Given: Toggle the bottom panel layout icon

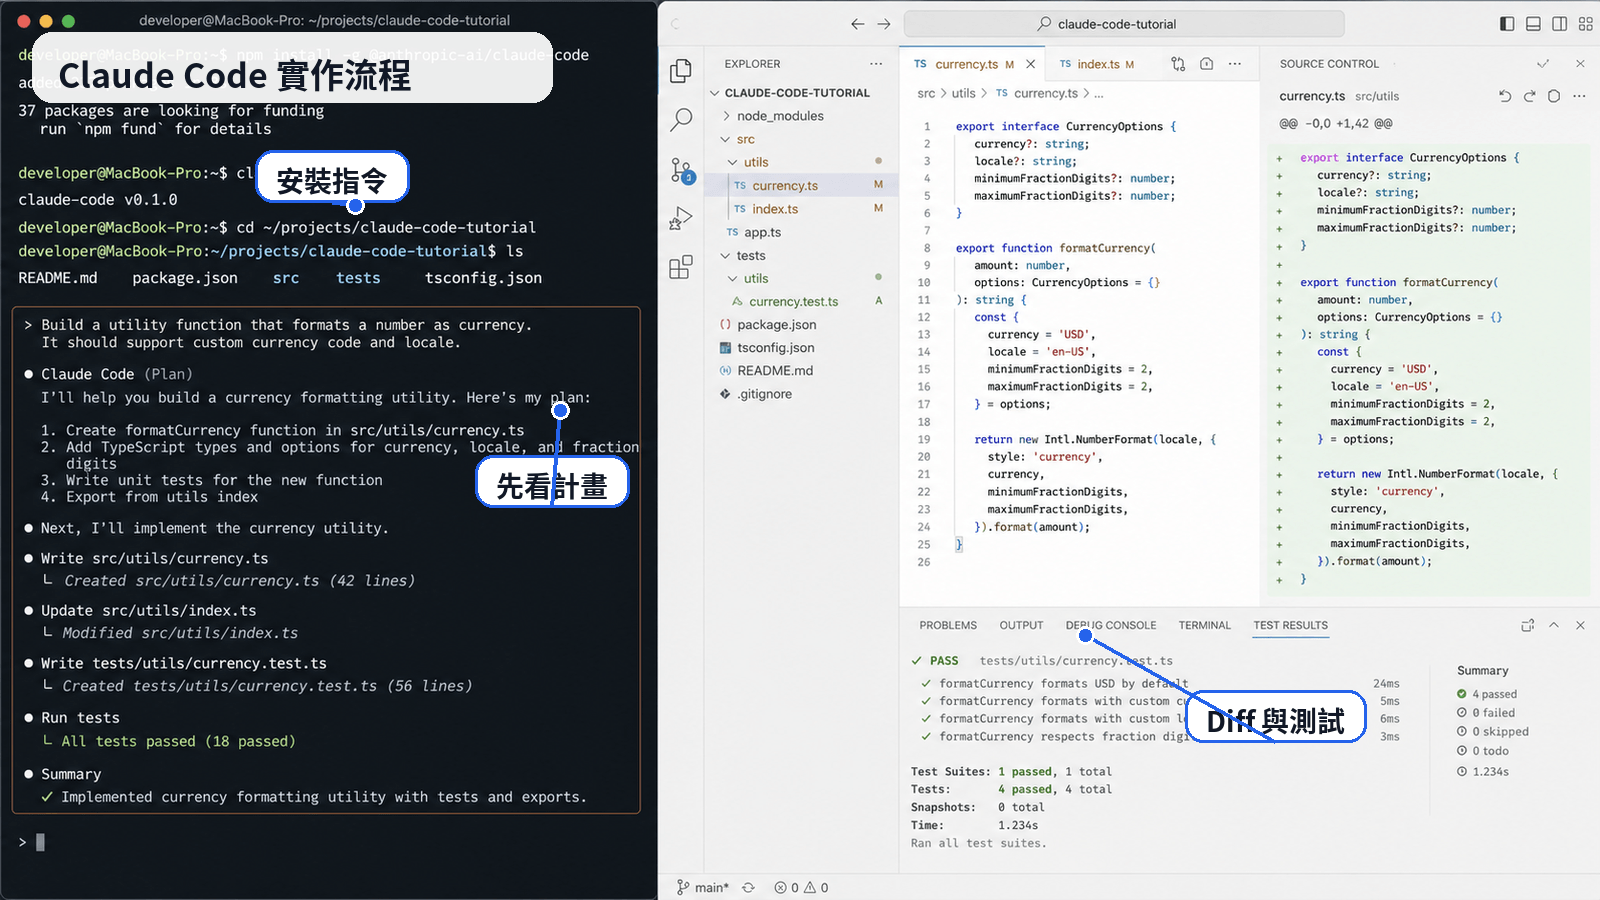Looking at the screenshot, I should click(1533, 24).
